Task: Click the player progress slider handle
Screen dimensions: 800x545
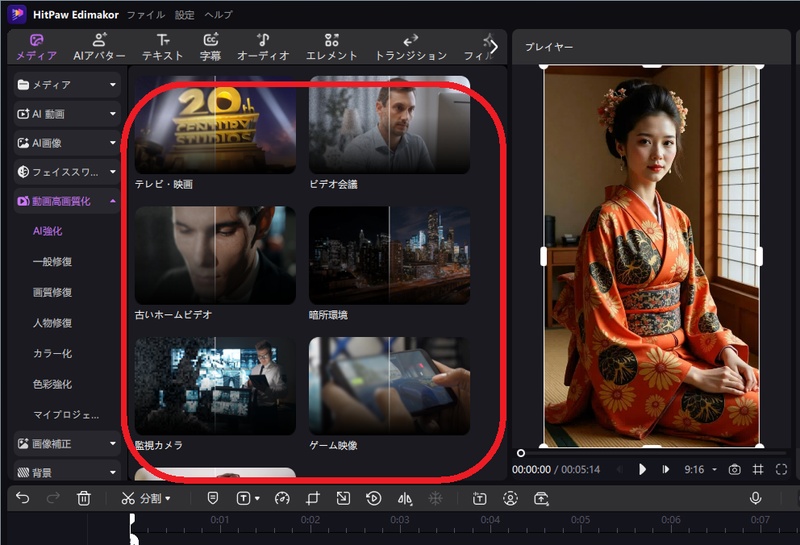Action: [521, 453]
